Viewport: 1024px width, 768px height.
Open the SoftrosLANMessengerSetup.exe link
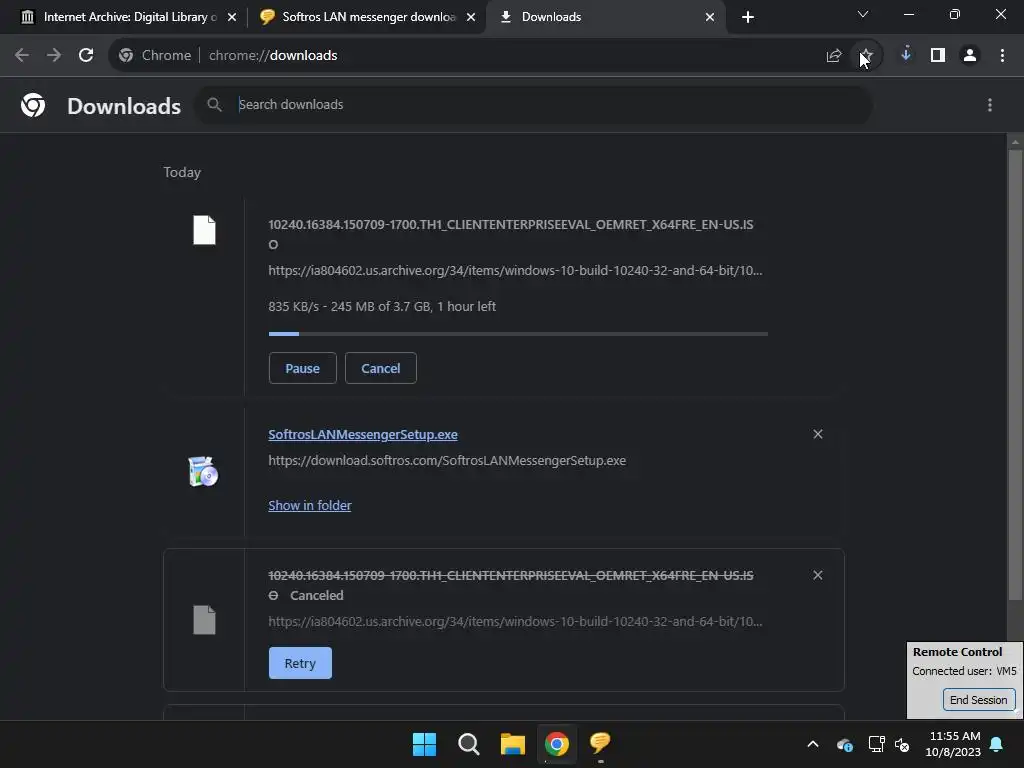pos(363,435)
